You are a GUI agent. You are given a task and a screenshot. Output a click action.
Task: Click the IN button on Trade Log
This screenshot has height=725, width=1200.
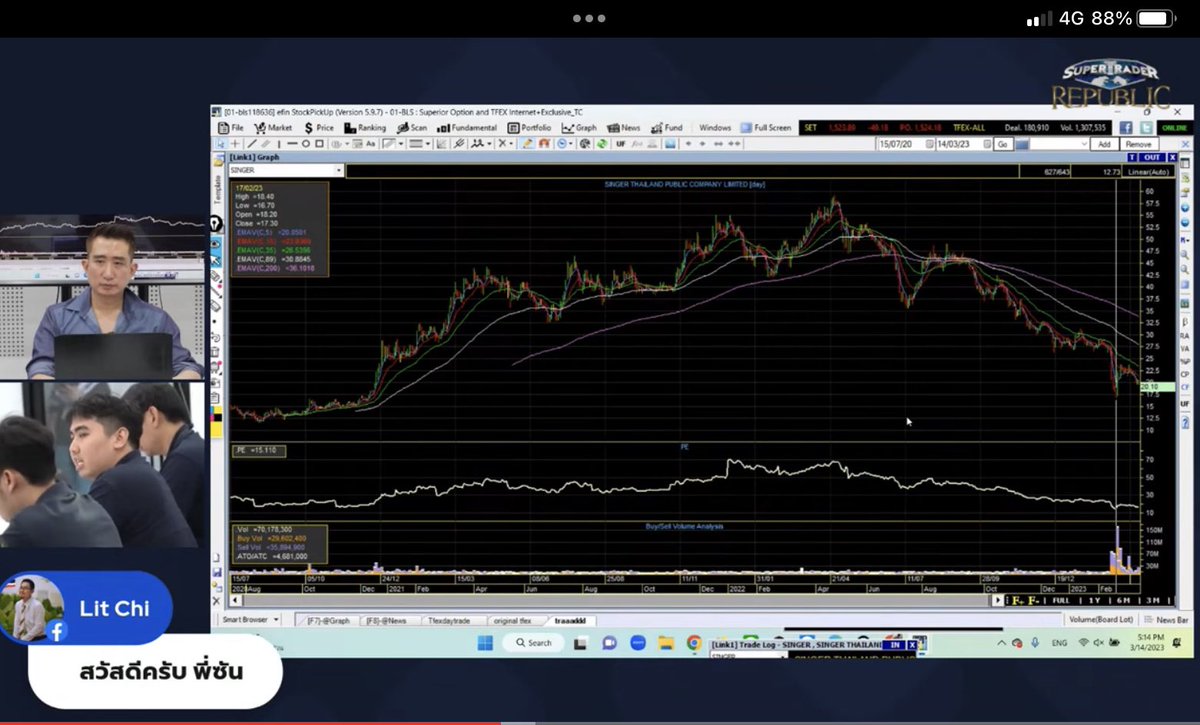coord(894,645)
